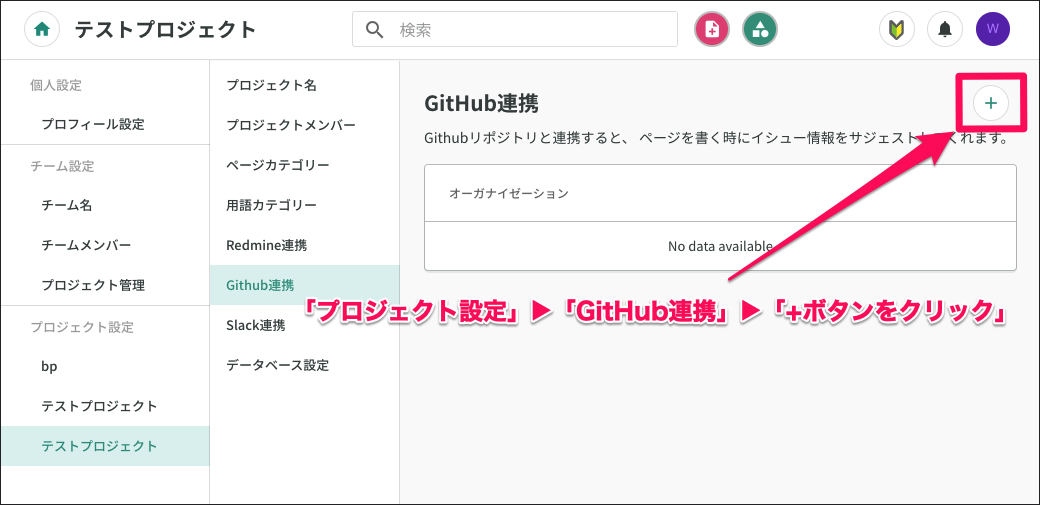Open プロフィール設定 in sidebar
1040x505 pixels.
(x=93, y=124)
